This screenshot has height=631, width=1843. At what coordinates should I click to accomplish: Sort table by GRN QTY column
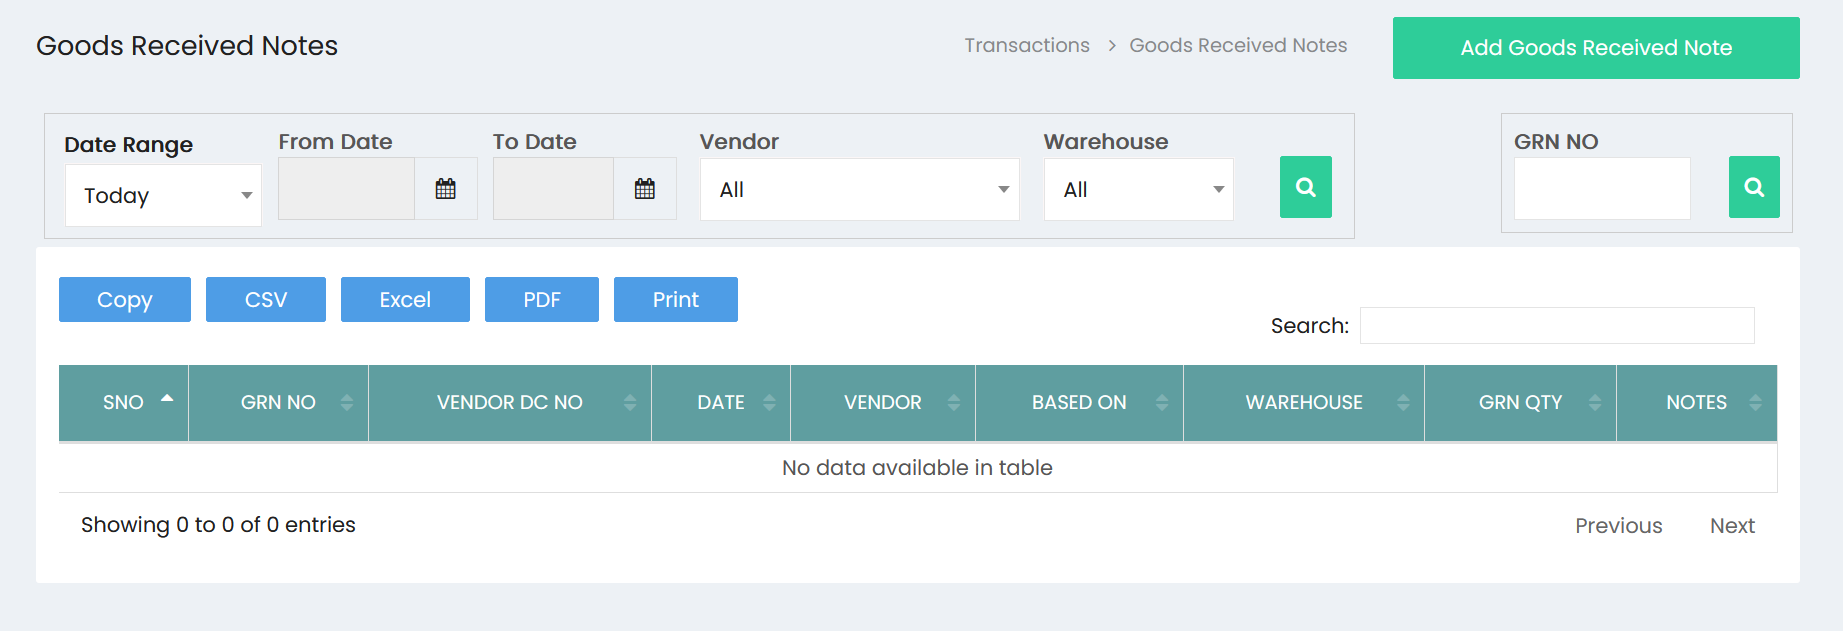[1520, 402]
